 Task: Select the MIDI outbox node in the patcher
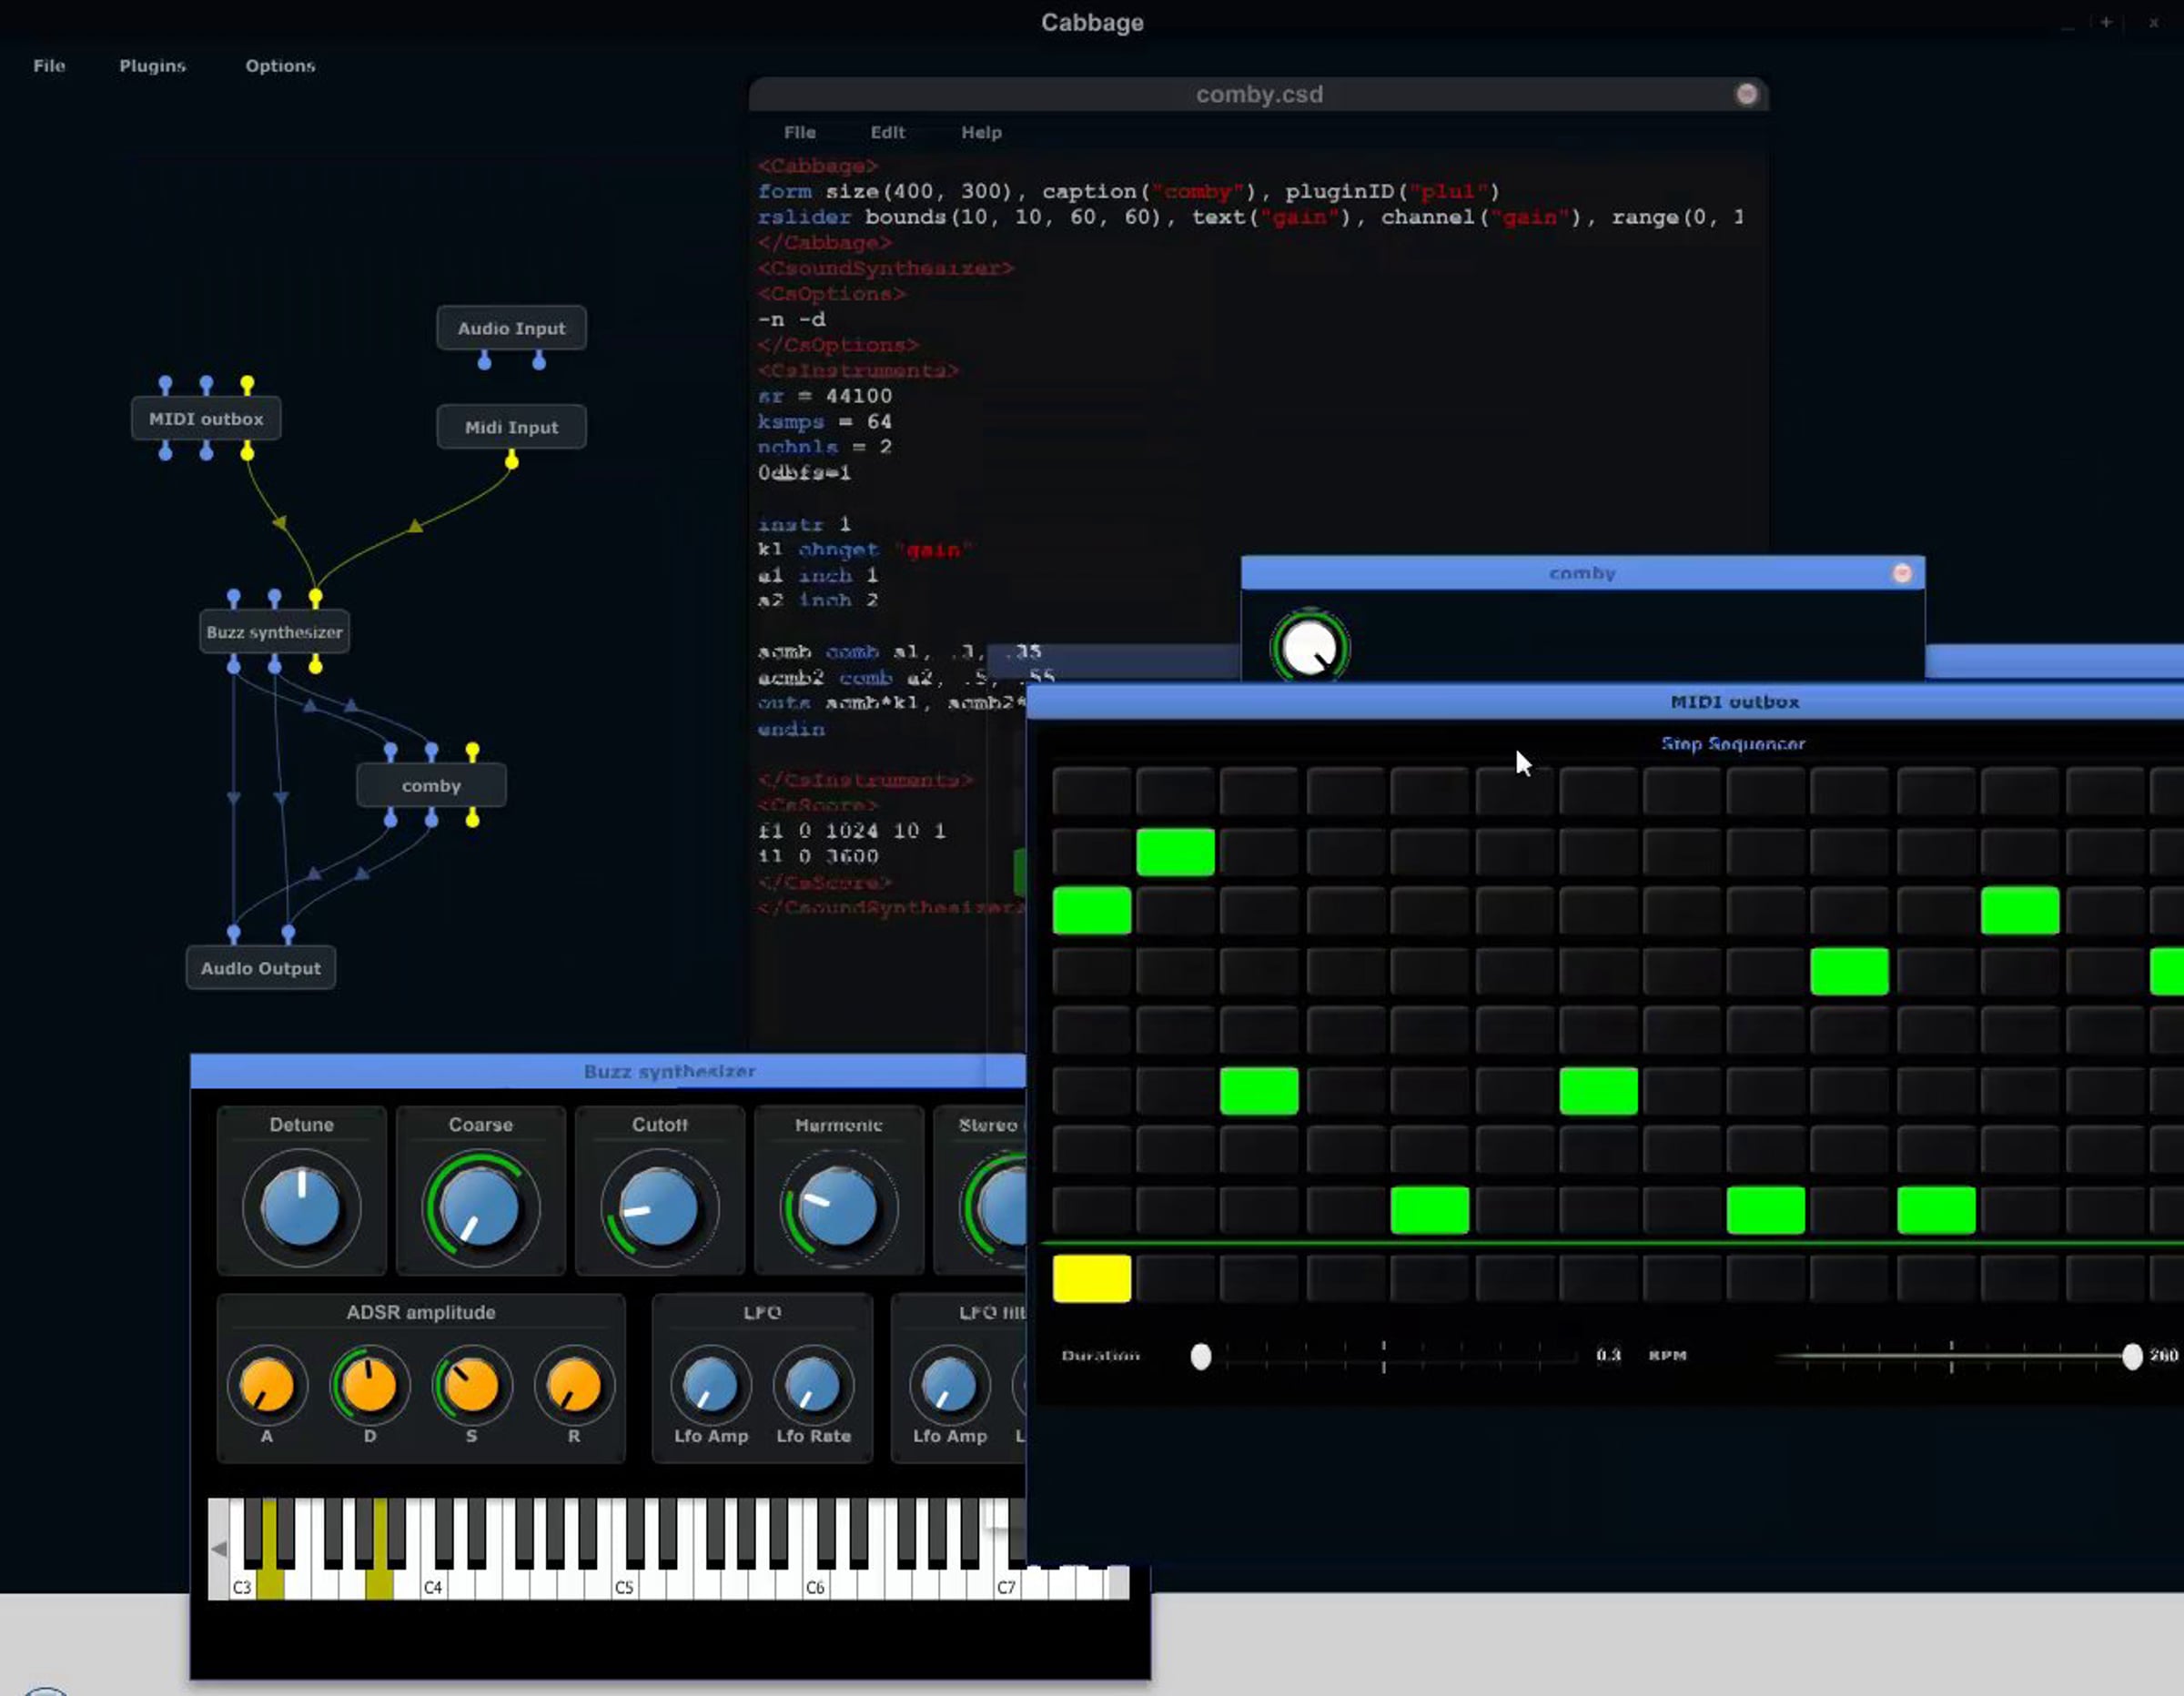(206, 419)
